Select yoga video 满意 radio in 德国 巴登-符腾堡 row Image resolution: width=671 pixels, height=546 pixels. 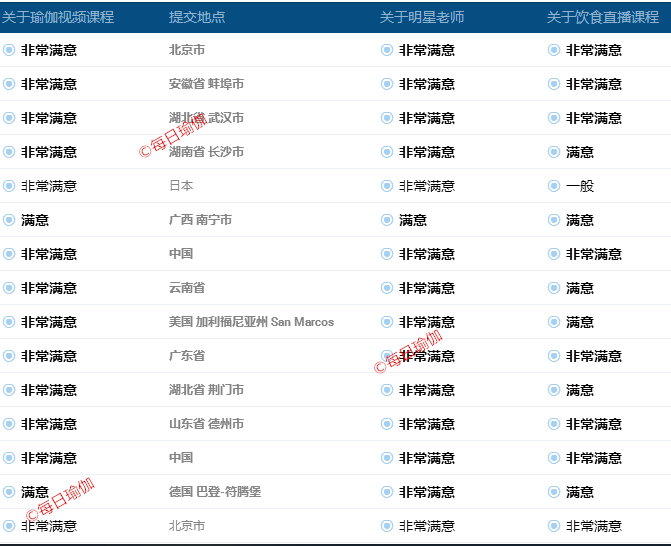coord(9,492)
